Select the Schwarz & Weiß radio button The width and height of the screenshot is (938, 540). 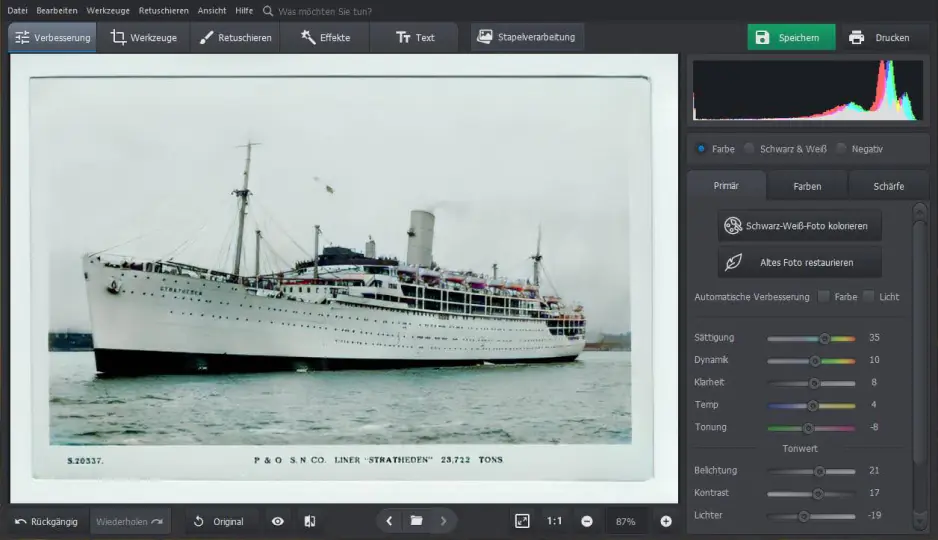click(x=749, y=149)
